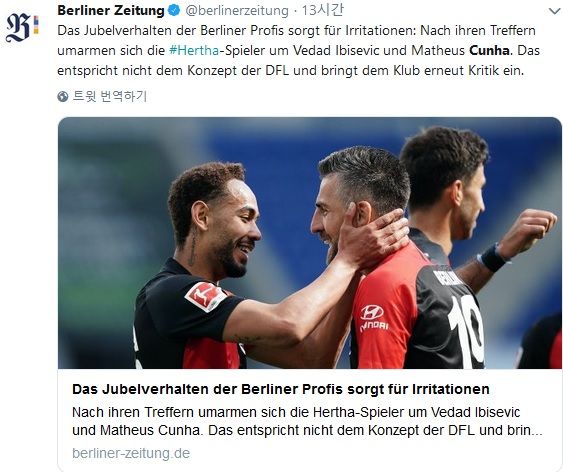The height and width of the screenshot is (472, 563).
Task: Click the blue verified badge icon
Action: [175, 10]
